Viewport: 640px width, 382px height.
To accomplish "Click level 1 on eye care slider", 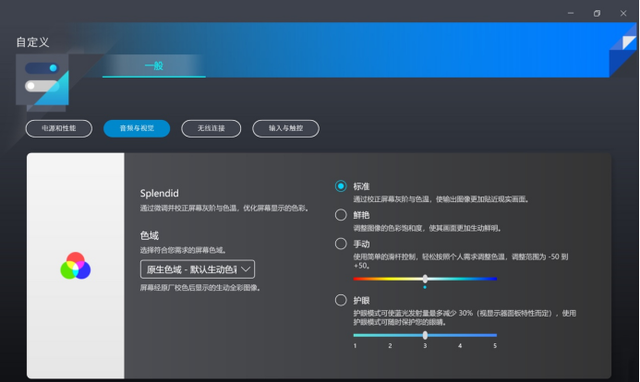I will tap(355, 335).
